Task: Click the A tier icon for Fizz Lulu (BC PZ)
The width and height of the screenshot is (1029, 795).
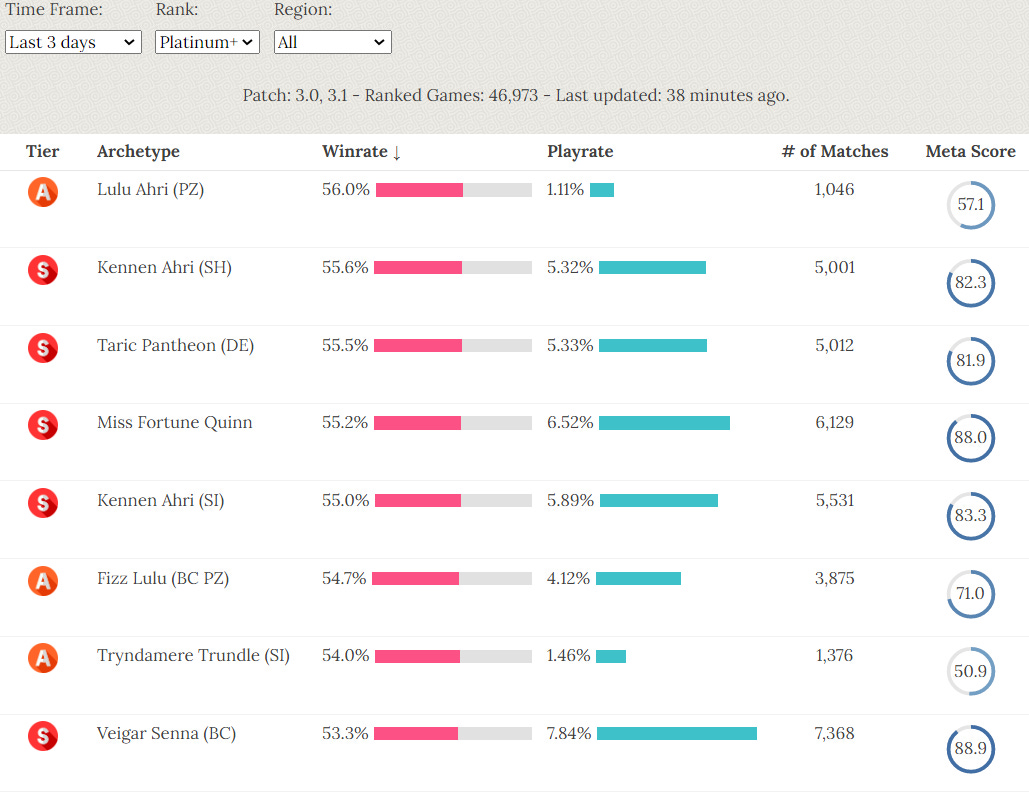Action: 43,581
